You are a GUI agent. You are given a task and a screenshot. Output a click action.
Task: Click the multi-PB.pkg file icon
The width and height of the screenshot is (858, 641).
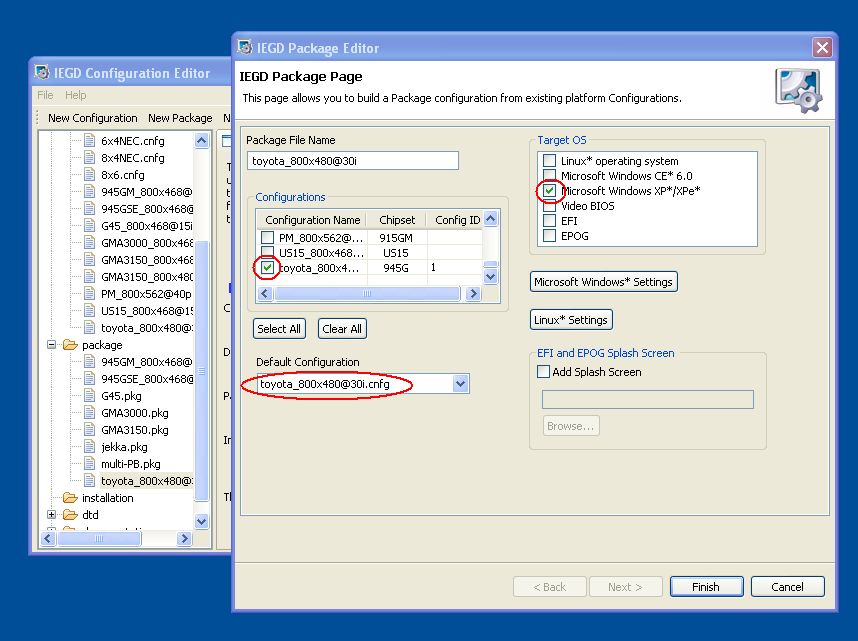pos(89,464)
